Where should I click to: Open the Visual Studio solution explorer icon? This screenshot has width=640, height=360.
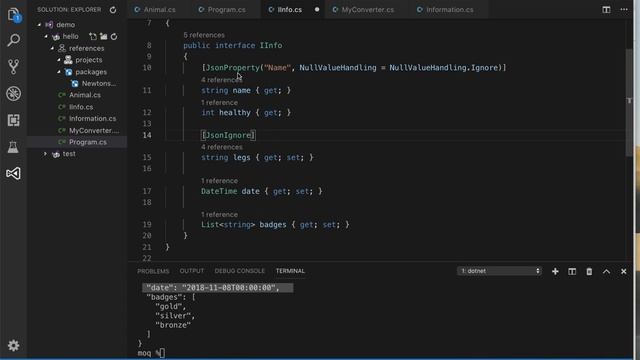pyautogui.click(x=13, y=173)
